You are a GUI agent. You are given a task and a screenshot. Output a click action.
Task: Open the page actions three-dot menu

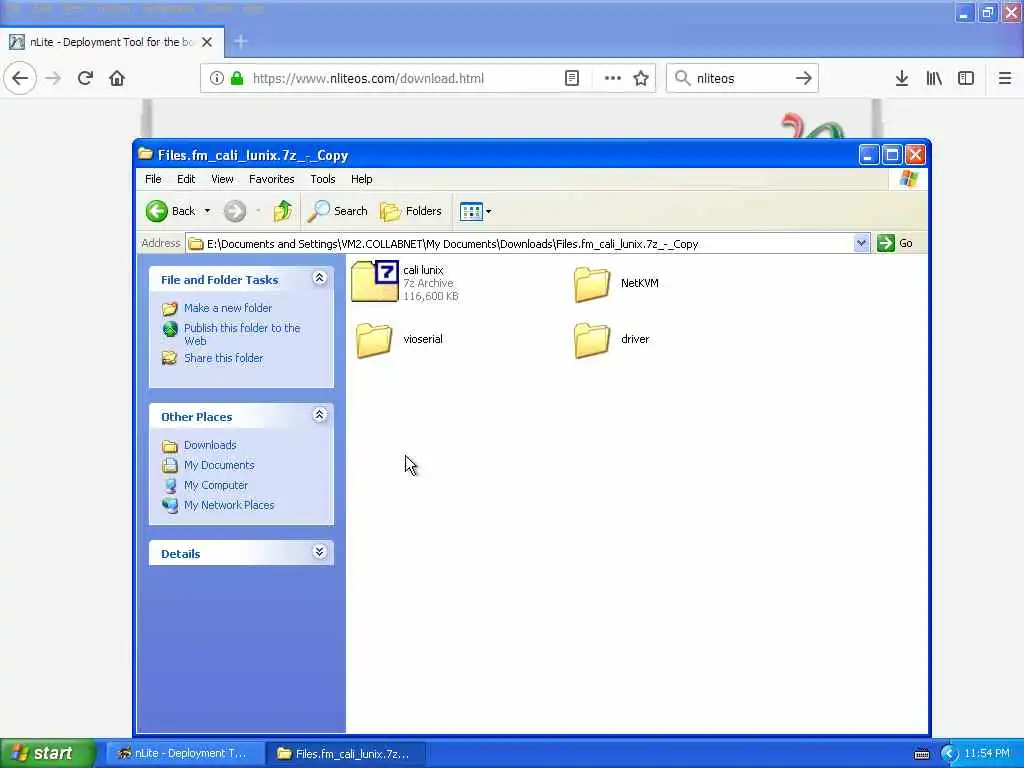pos(613,78)
